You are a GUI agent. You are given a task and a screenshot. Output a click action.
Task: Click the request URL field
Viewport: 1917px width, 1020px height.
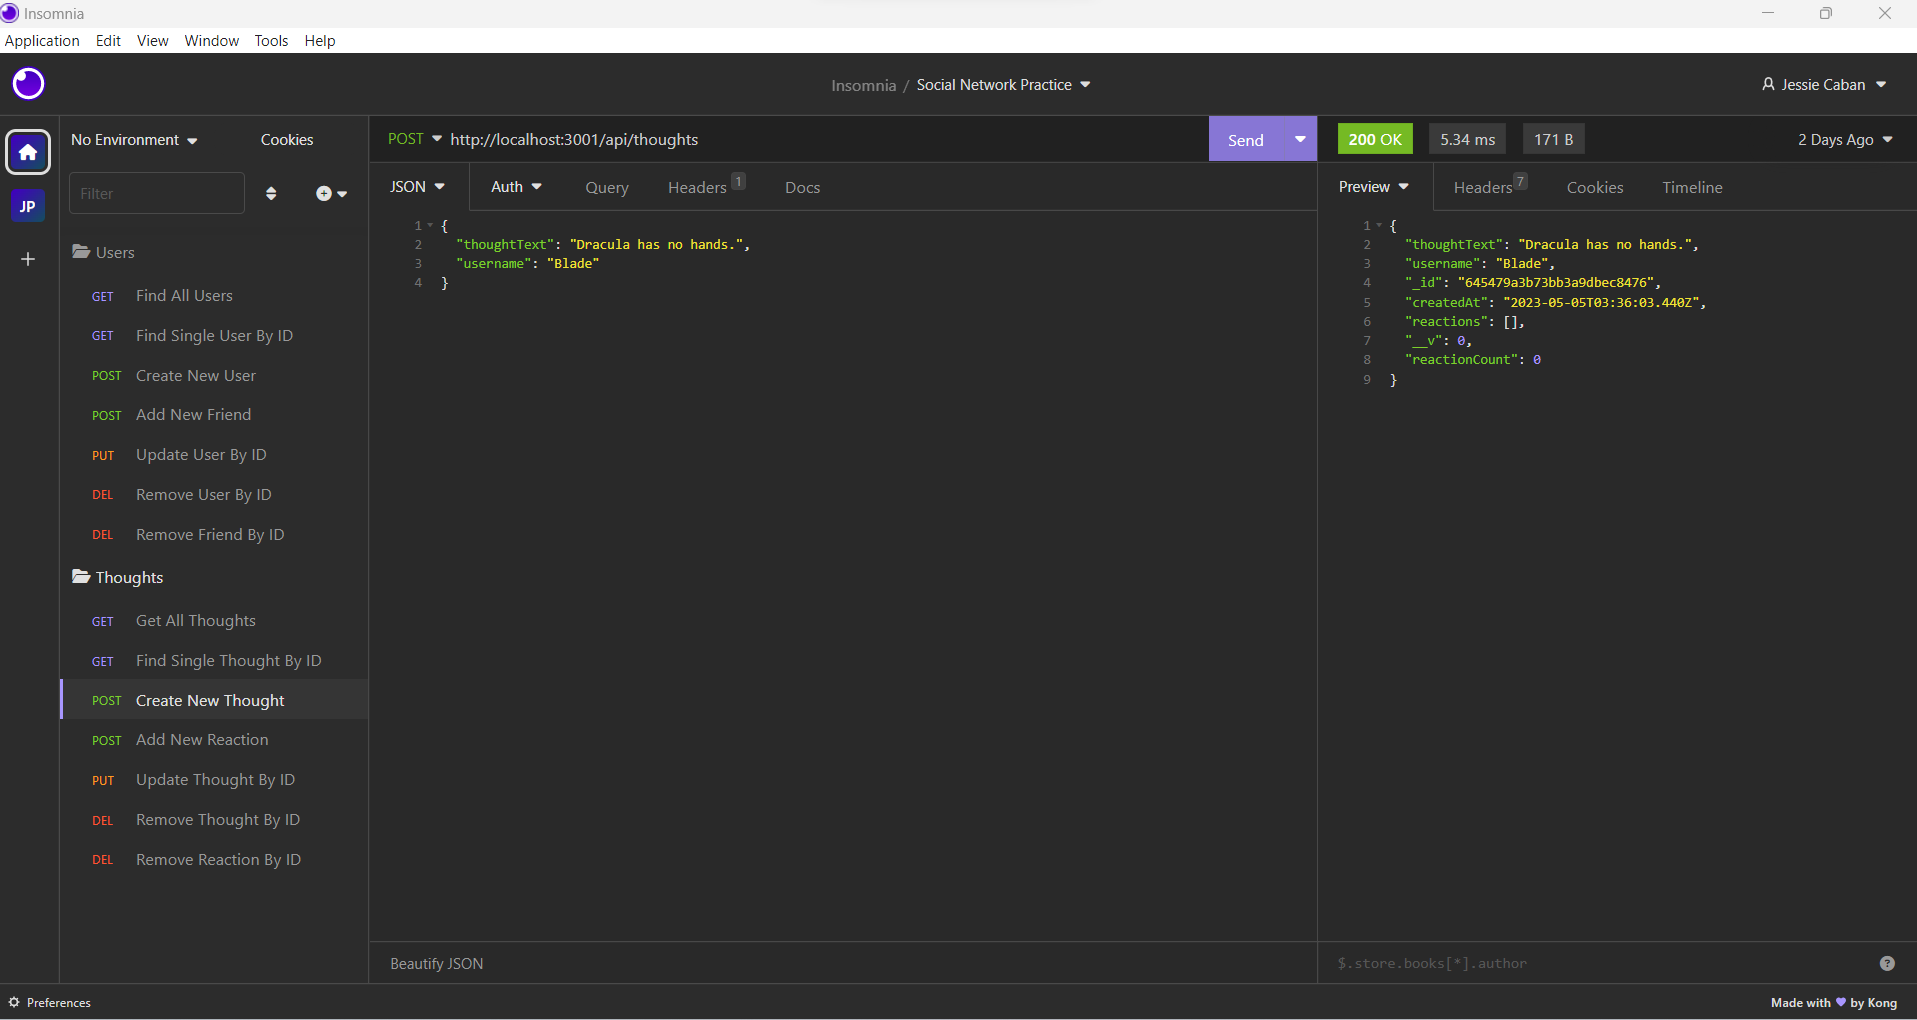825,139
